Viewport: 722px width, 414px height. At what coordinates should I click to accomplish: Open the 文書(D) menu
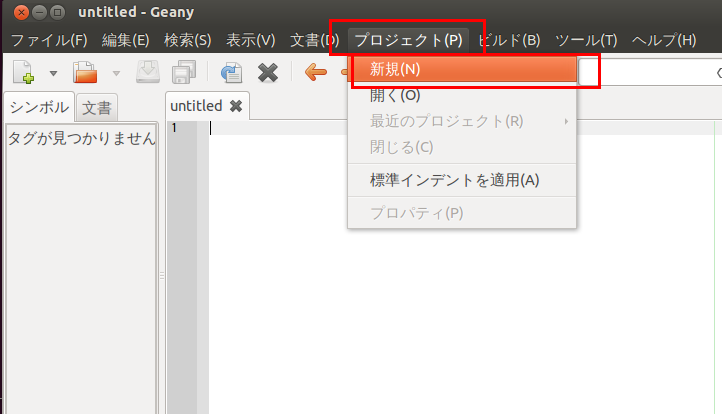click(x=314, y=40)
